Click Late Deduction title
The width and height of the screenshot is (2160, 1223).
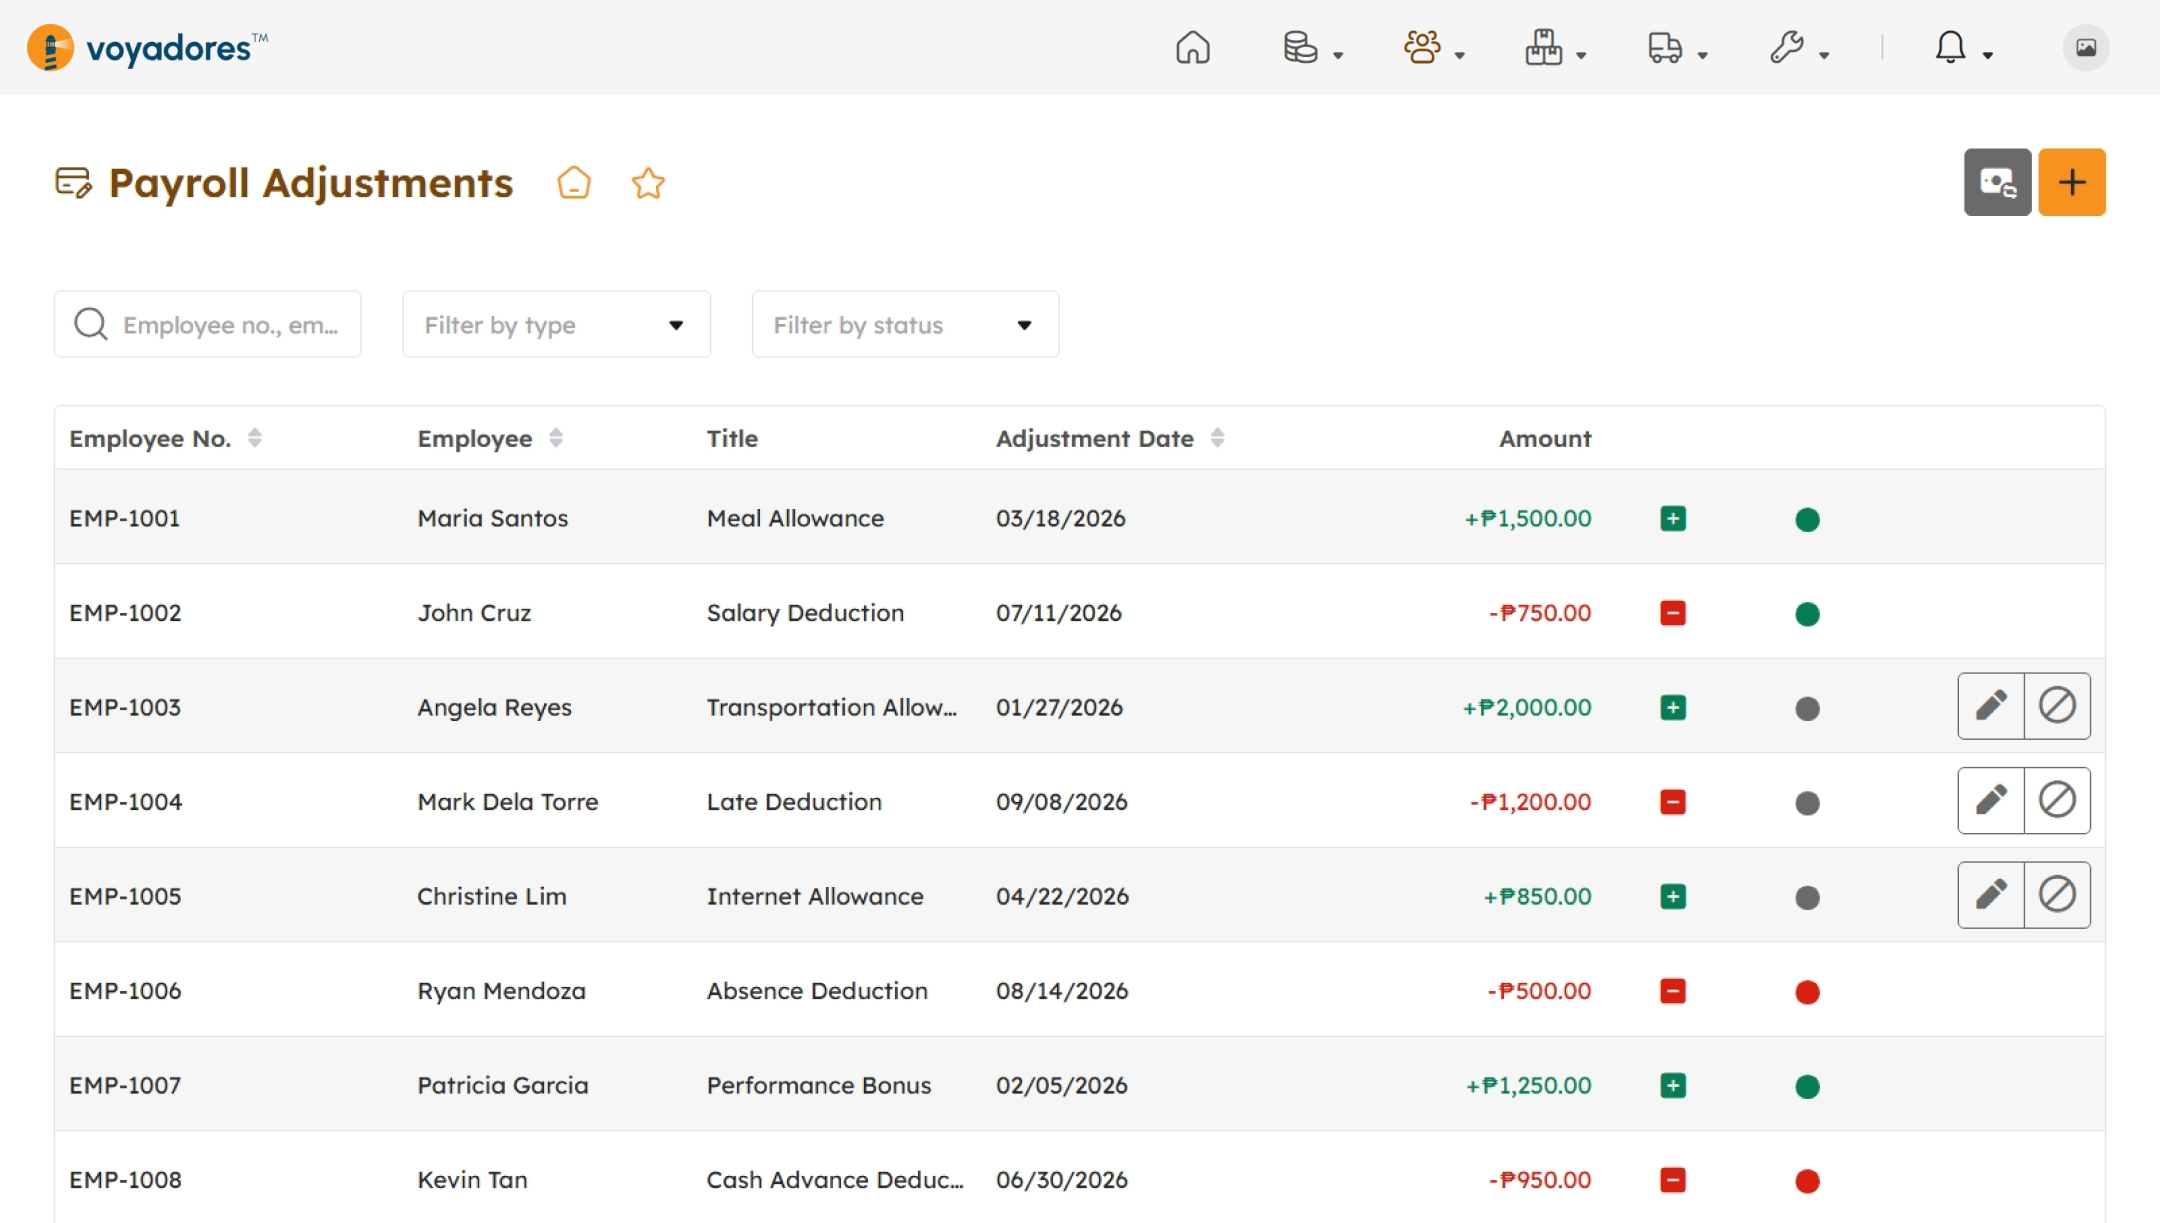[794, 802]
